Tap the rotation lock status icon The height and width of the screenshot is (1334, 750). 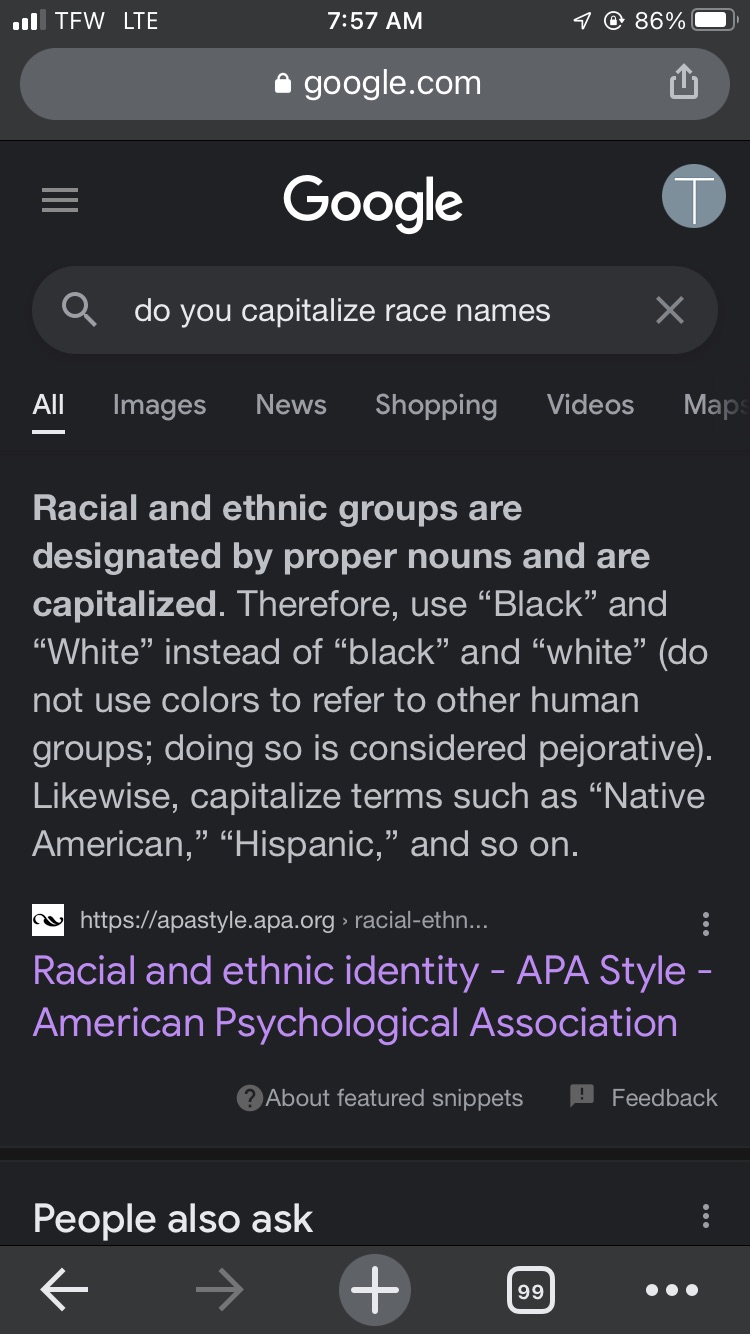point(614,21)
